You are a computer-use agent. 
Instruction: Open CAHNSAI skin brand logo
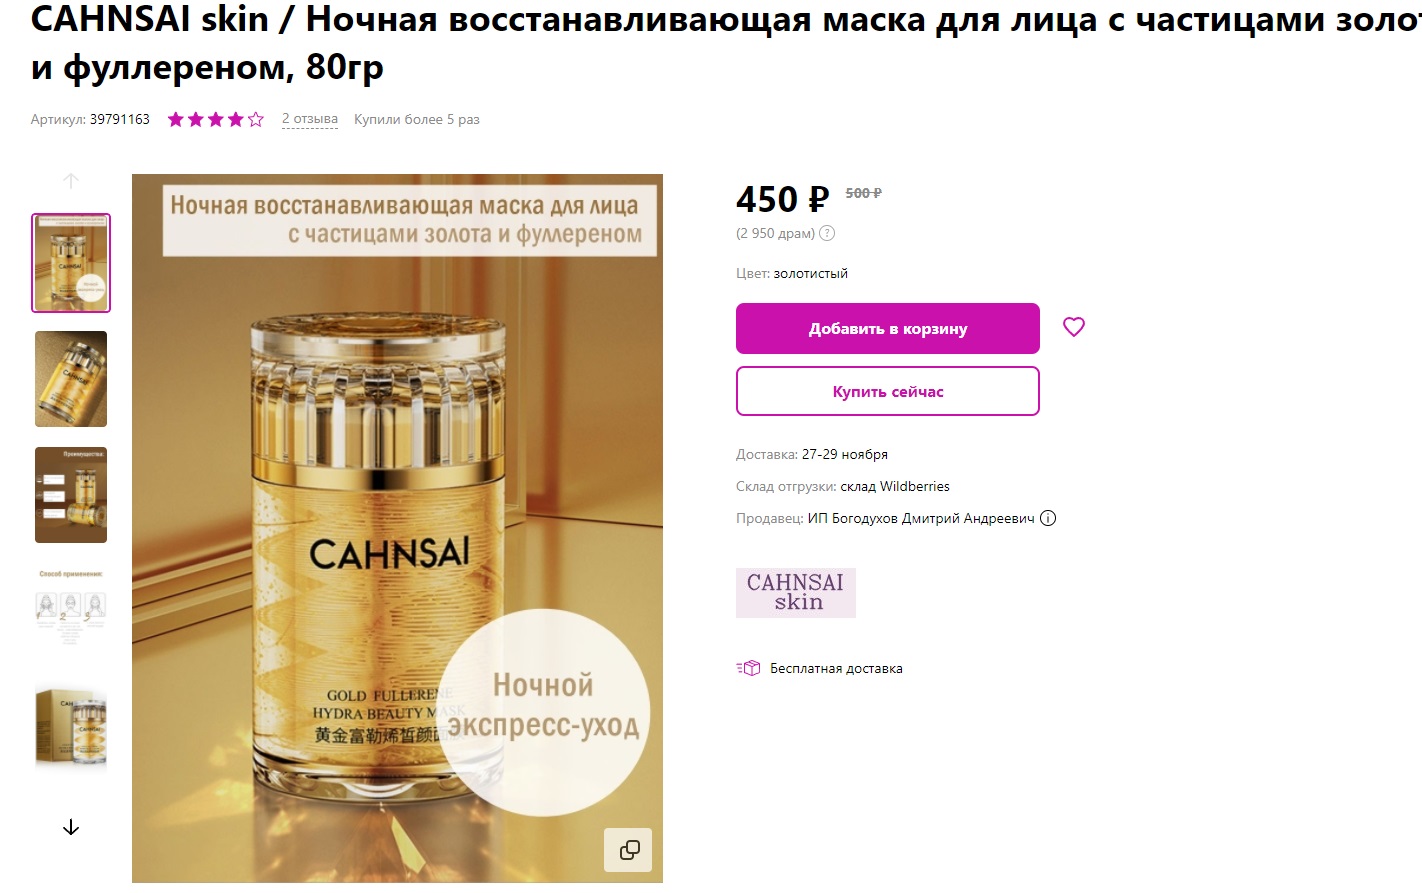pos(796,592)
